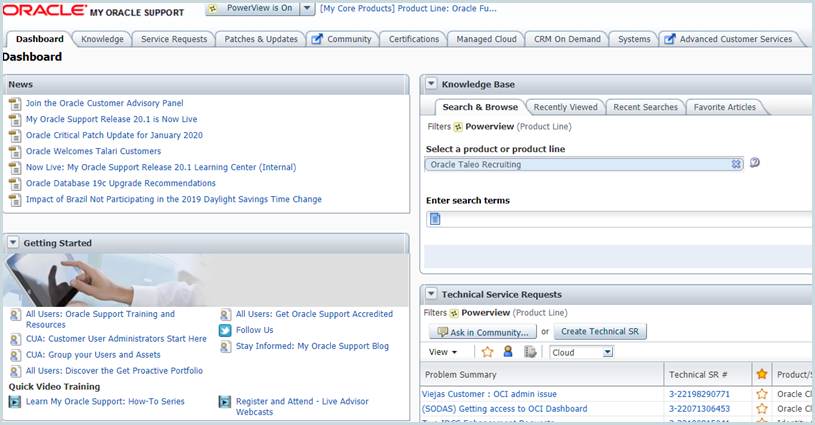Open the Recently Viewed tab
Image resolution: width=815 pixels, height=425 pixels.
pyautogui.click(x=565, y=107)
